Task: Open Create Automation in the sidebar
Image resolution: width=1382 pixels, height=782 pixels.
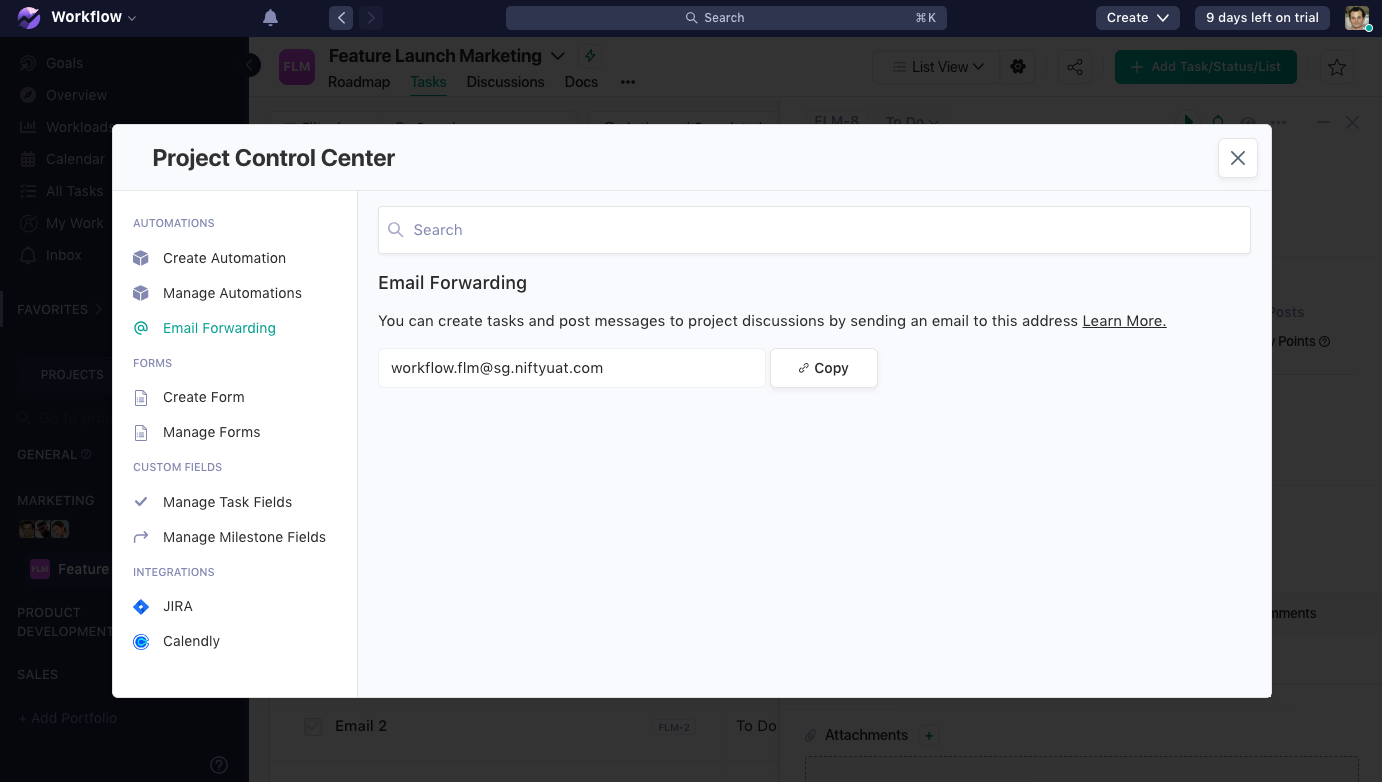Action: [224, 258]
